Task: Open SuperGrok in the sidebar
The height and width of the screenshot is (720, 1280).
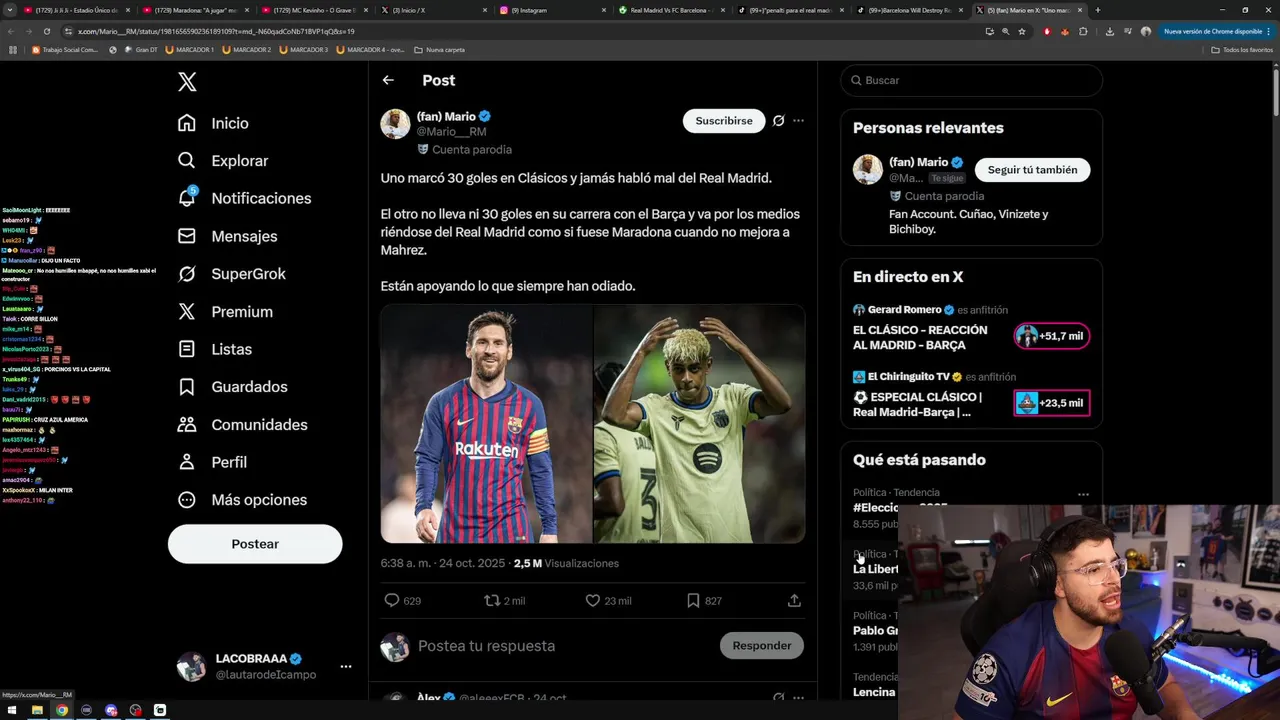Action: tap(230, 274)
